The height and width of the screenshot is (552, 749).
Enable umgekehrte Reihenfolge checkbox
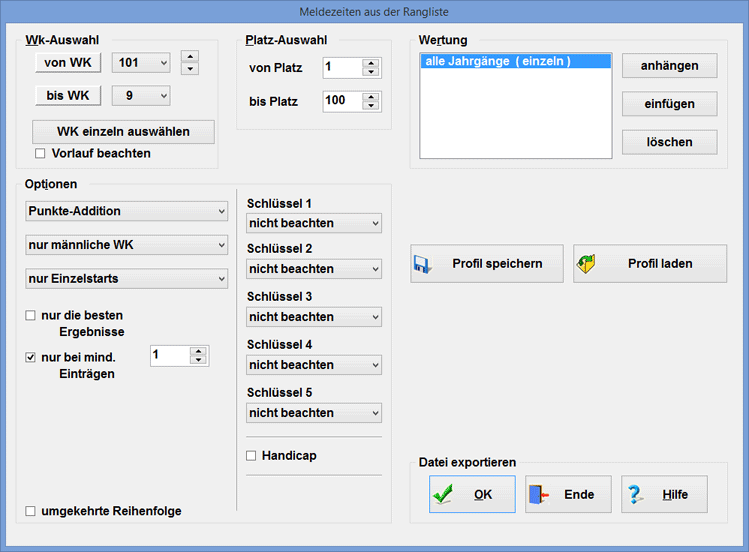click(31, 511)
